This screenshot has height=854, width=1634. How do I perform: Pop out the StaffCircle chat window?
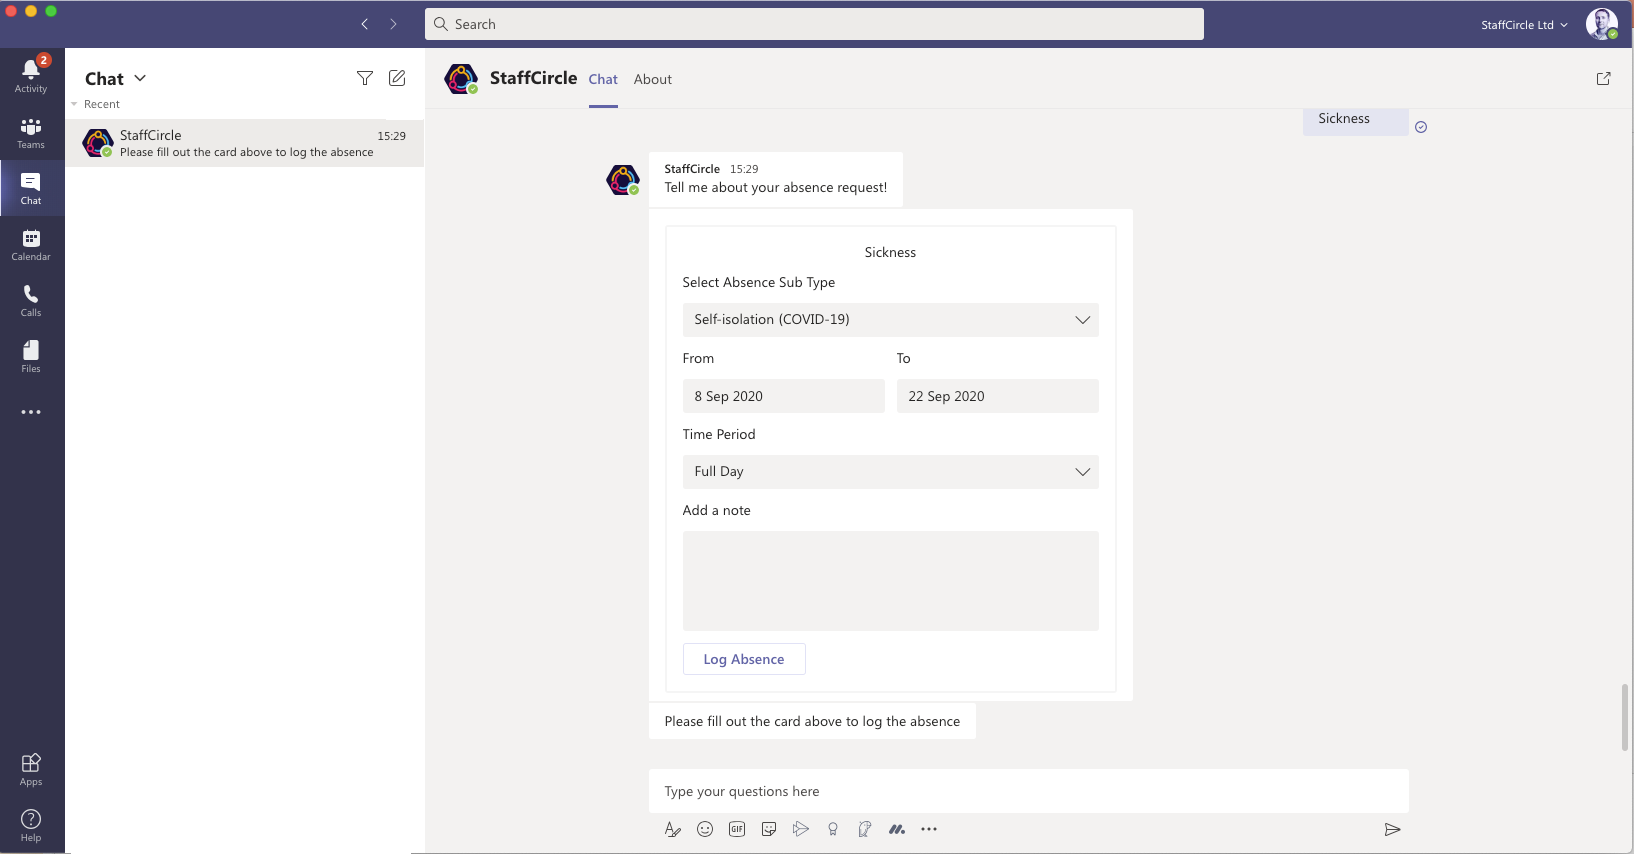coord(1603,78)
